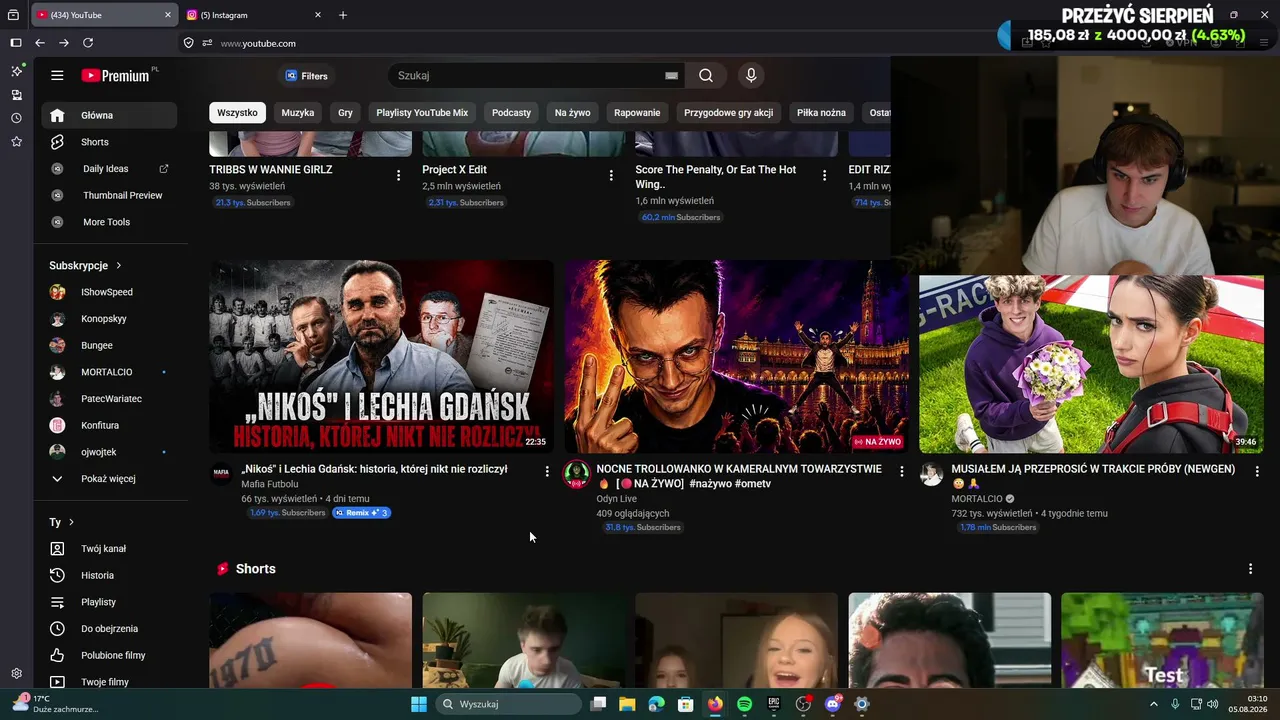Open the MORTALCIO channel link under video

point(977,499)
